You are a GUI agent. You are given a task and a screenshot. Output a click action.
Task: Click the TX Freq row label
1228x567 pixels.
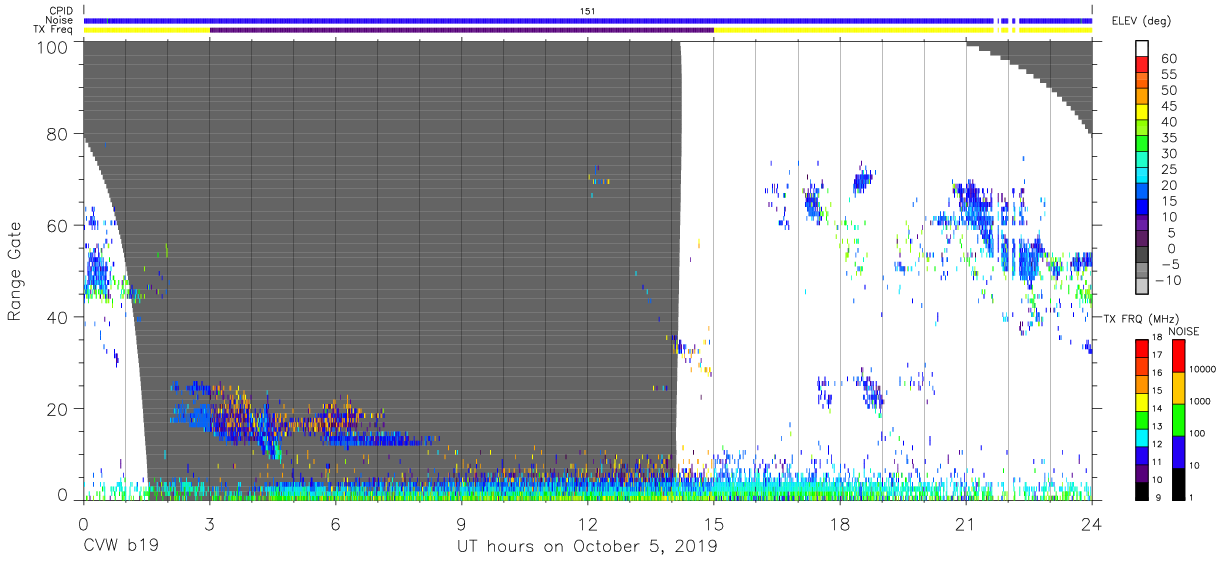click(x=55, y=30)
